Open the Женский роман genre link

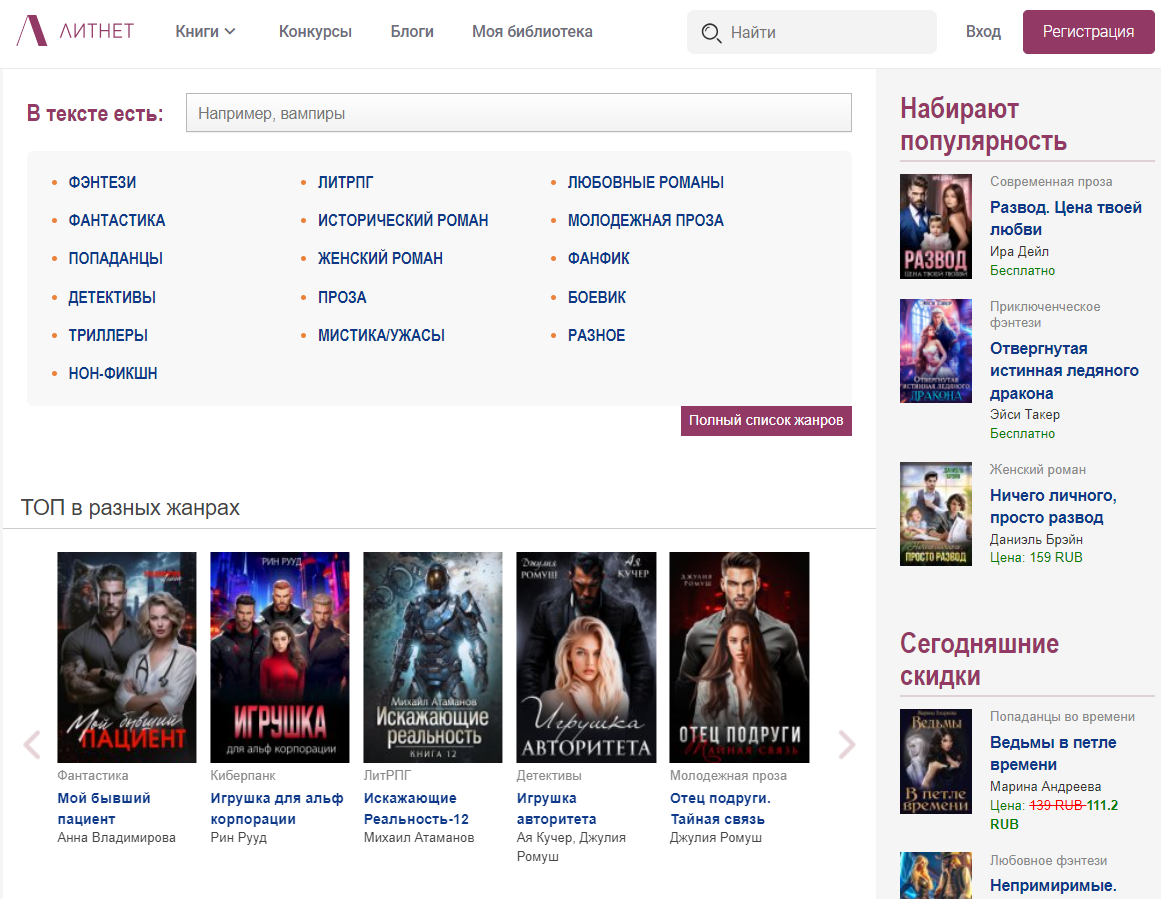coord(380,258)
